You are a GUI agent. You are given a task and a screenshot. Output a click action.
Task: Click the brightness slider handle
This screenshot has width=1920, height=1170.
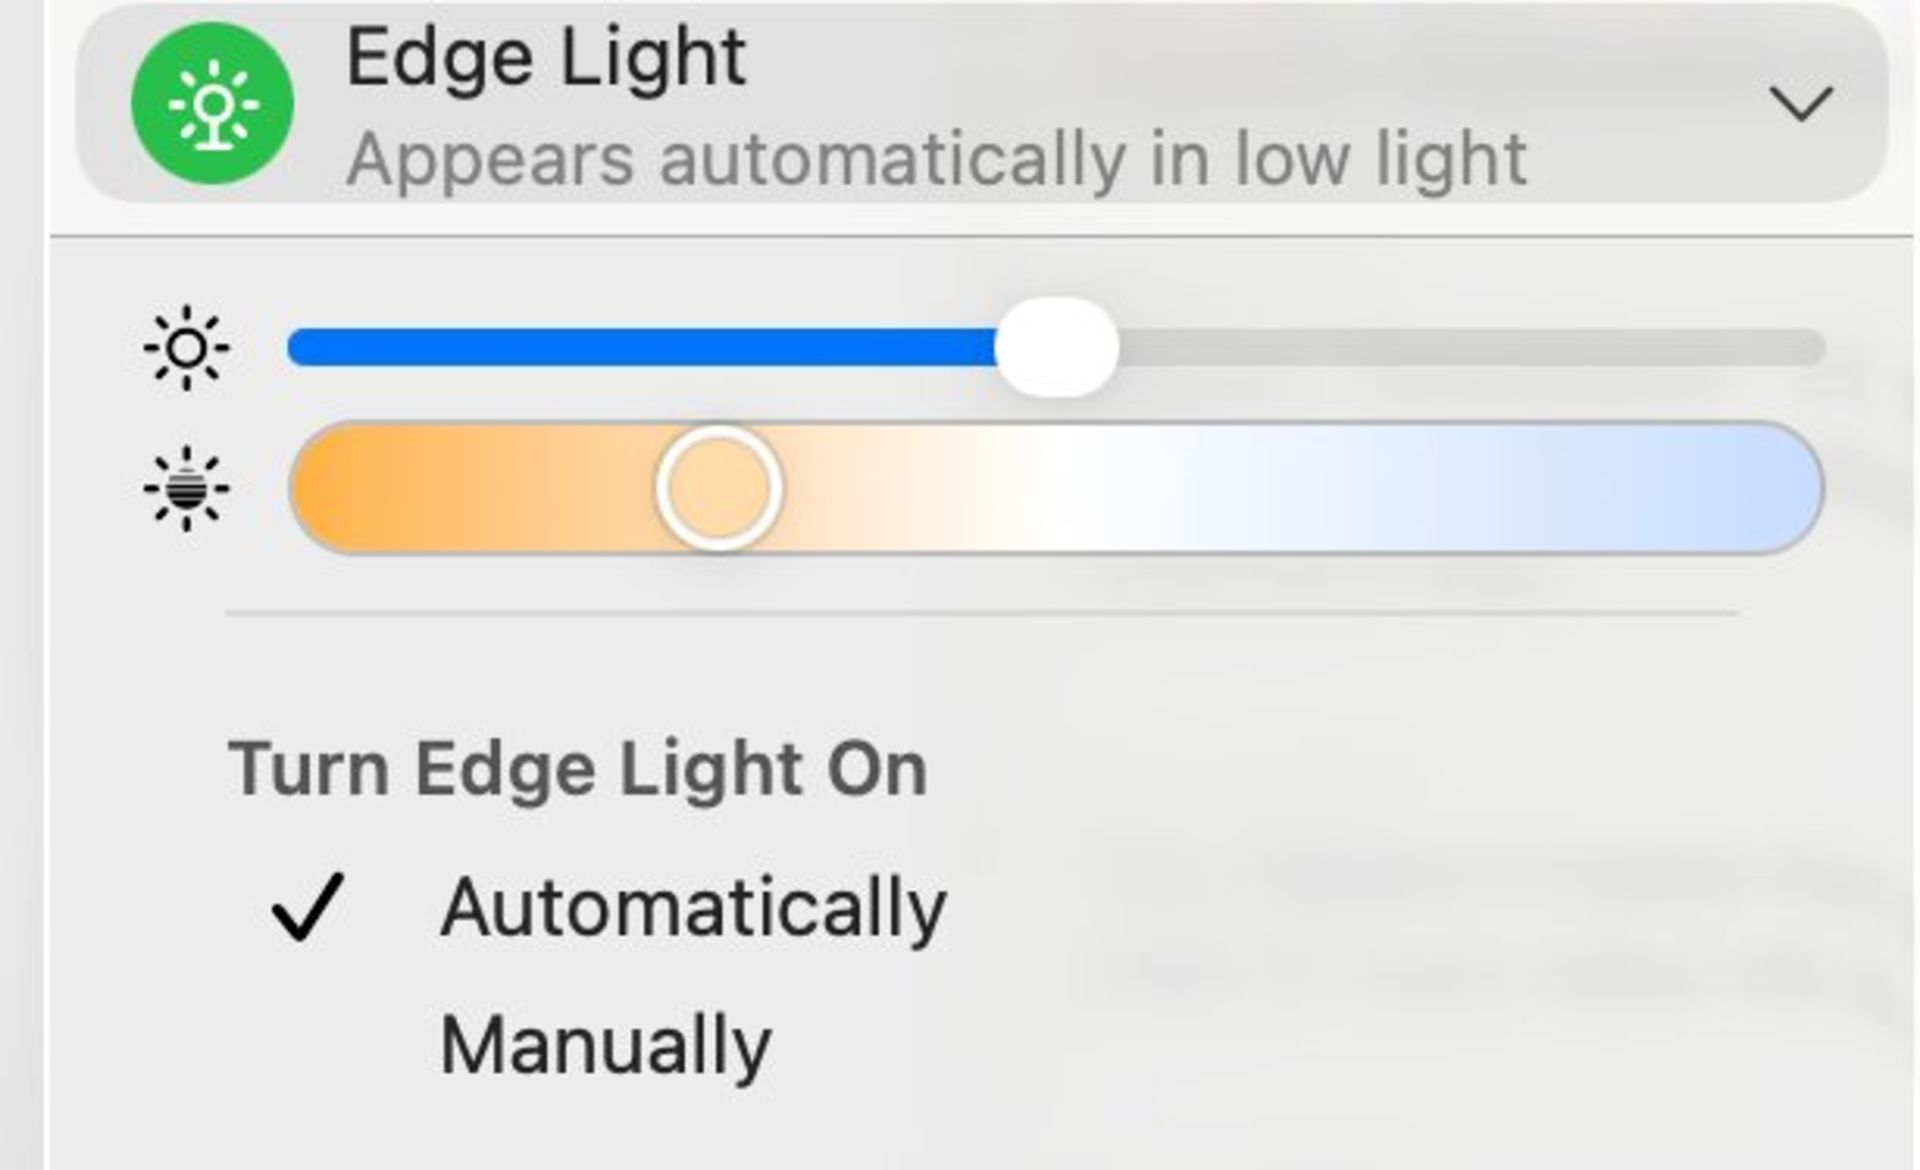pos(1060,348)
